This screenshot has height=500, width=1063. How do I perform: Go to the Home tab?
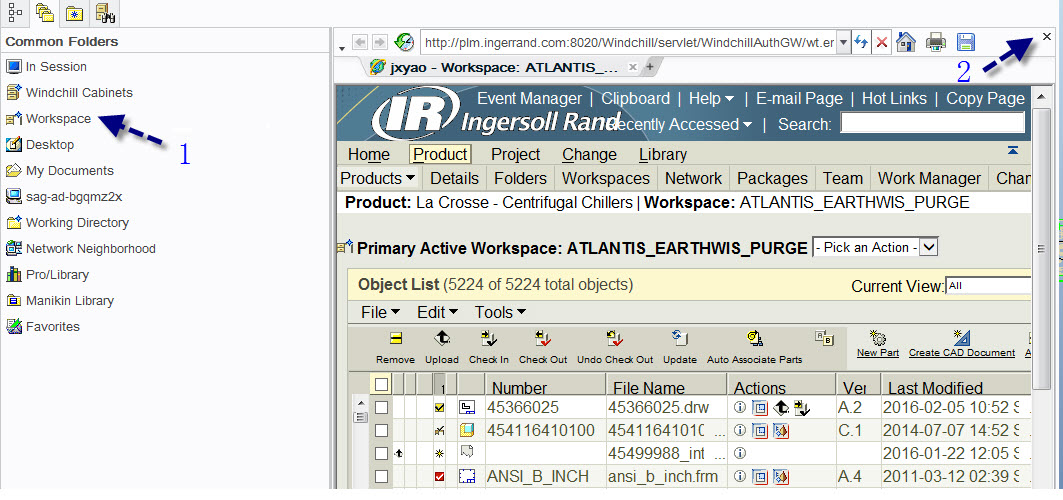369,154
